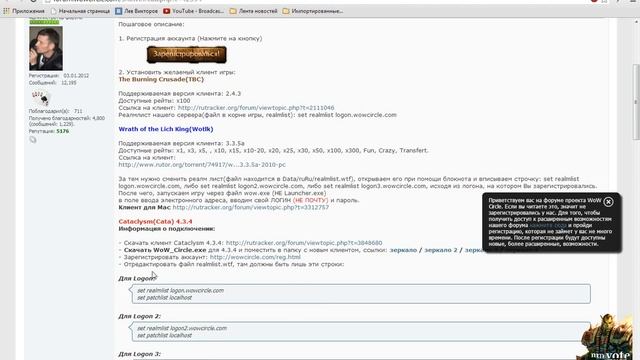This screenshot has width=640, height=360.
Task: Click the зеркало 2 mirror link
Action: [x=441, y=250]
